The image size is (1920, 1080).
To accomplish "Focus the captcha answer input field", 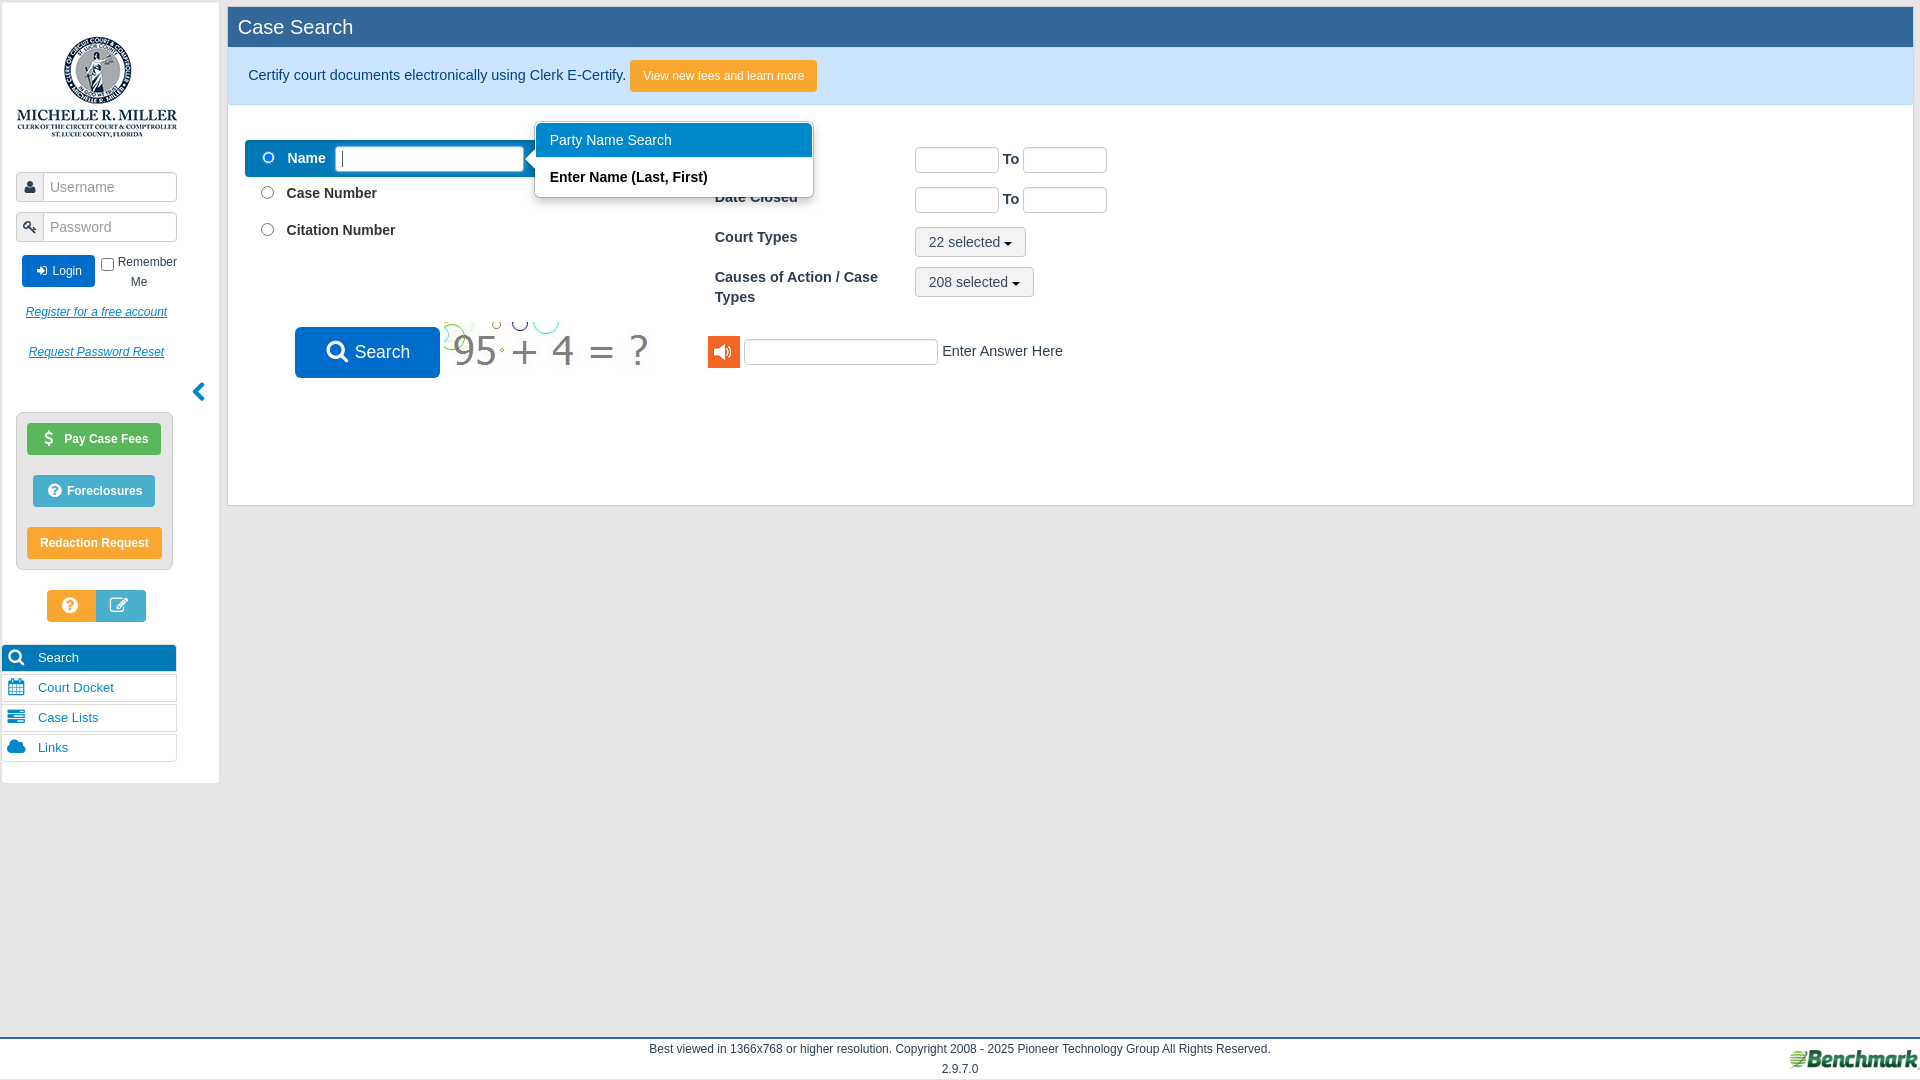I will pos(841,352).
